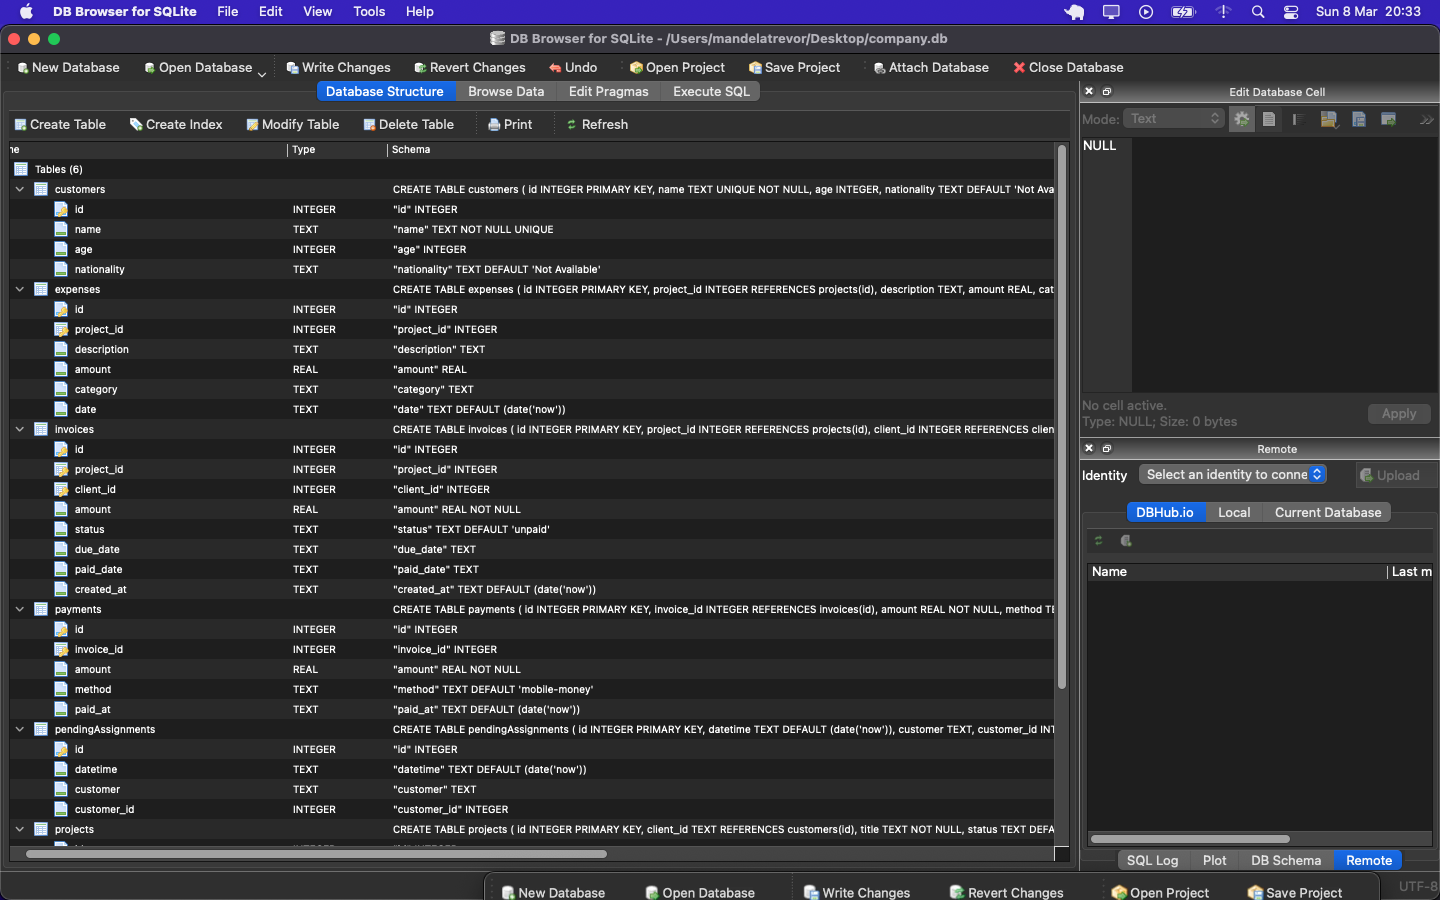The width and height of the screenshot is (1440, 900).
Task: Select the Current Database tab in Remote
Action: [x=1327, y=512]
